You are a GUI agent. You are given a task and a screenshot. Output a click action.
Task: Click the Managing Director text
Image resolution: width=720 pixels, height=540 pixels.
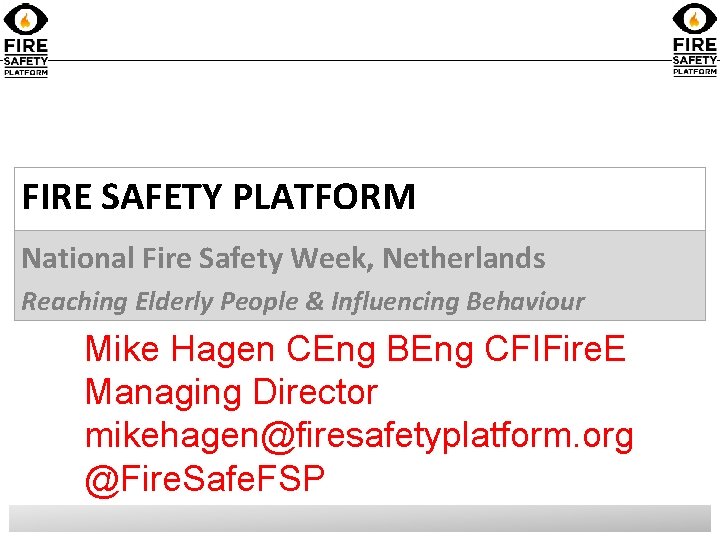[x=231, y=392]
